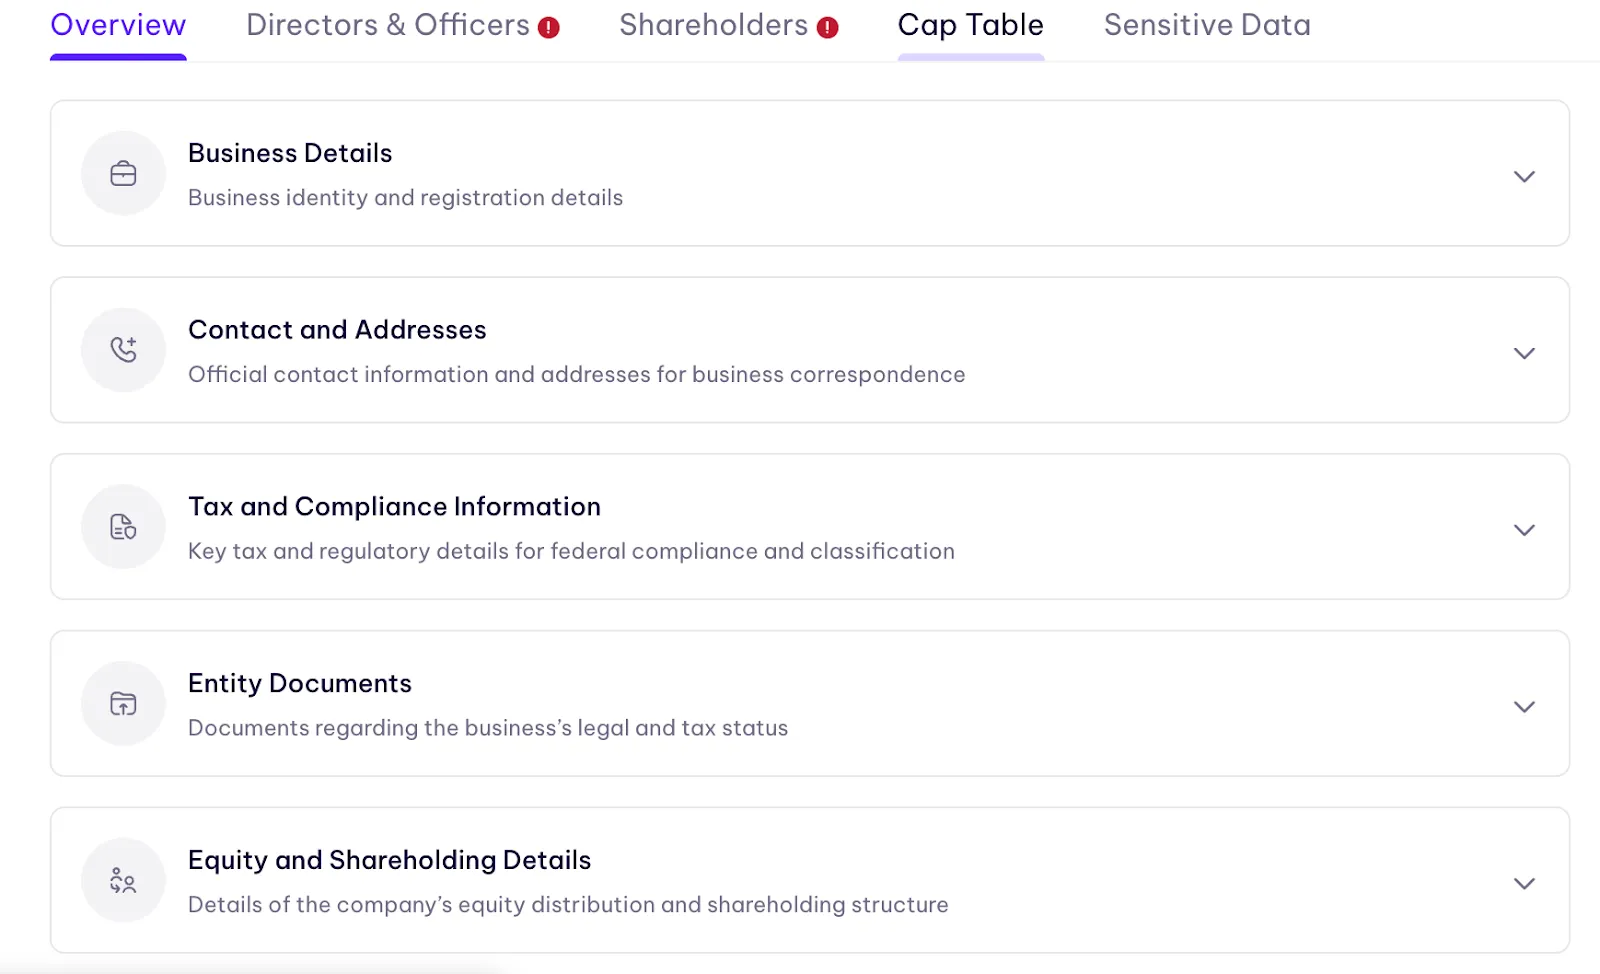The width and height of the screenshot is (1600, 974).
Task: Expand the Equity and Shareholding Details chevron
Action: (x=1524, y=883)
